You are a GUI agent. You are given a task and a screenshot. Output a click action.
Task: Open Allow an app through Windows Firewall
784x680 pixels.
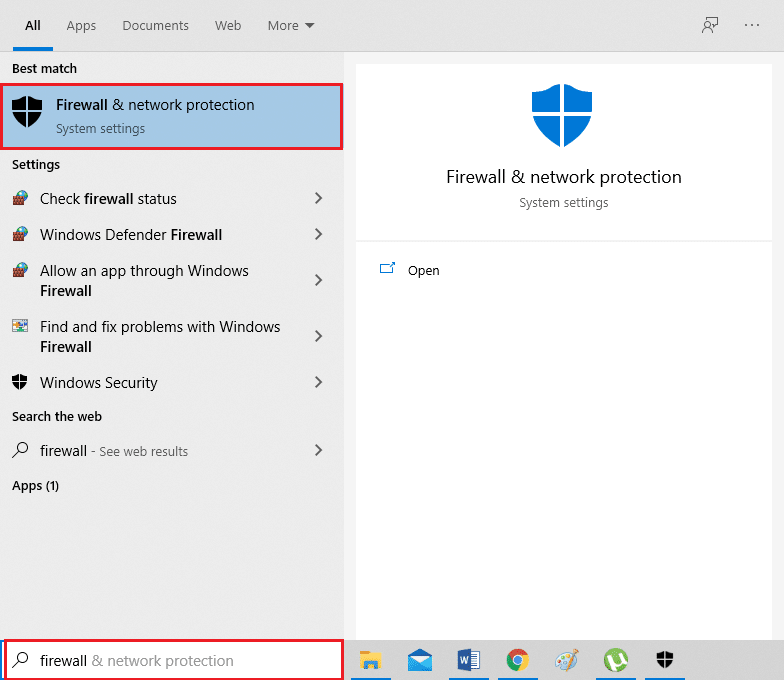pyautogui.click(x=144, y=281)
